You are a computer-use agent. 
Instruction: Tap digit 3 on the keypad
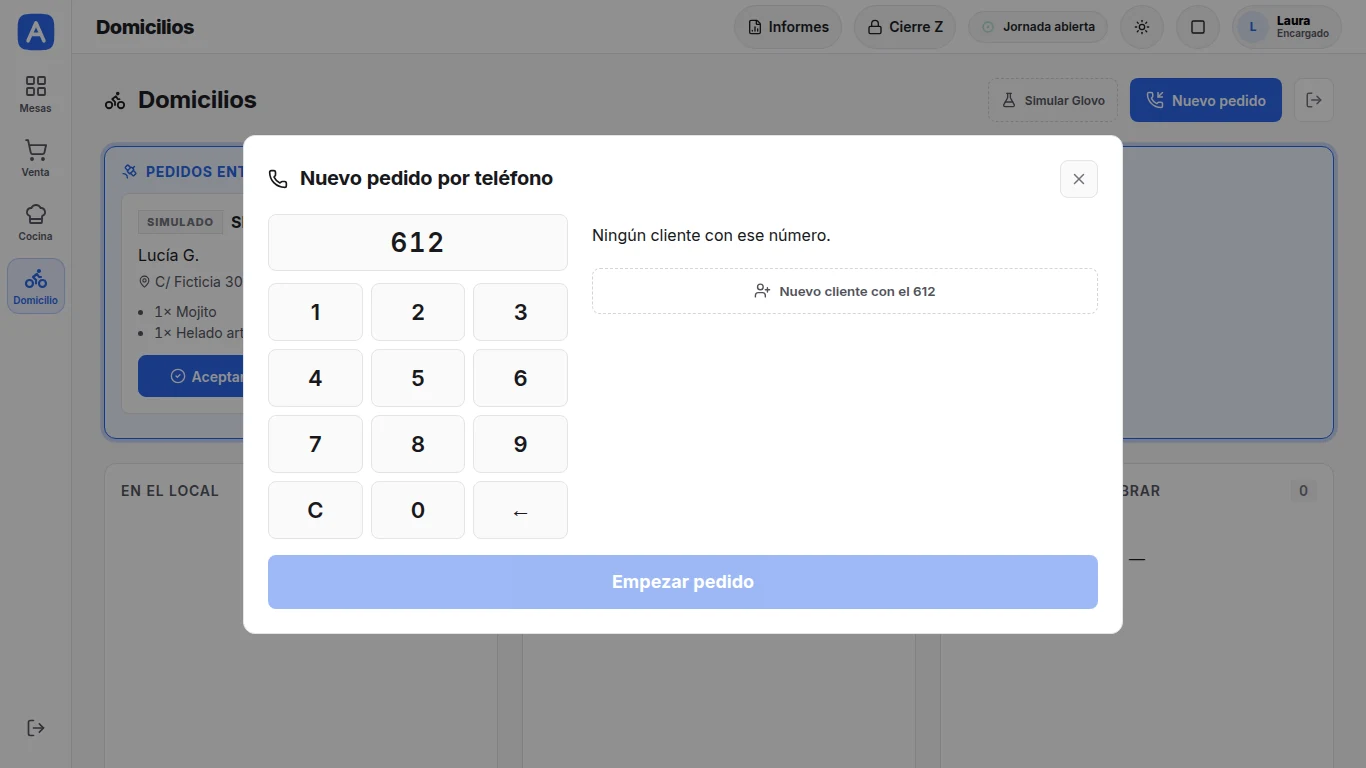520,312
